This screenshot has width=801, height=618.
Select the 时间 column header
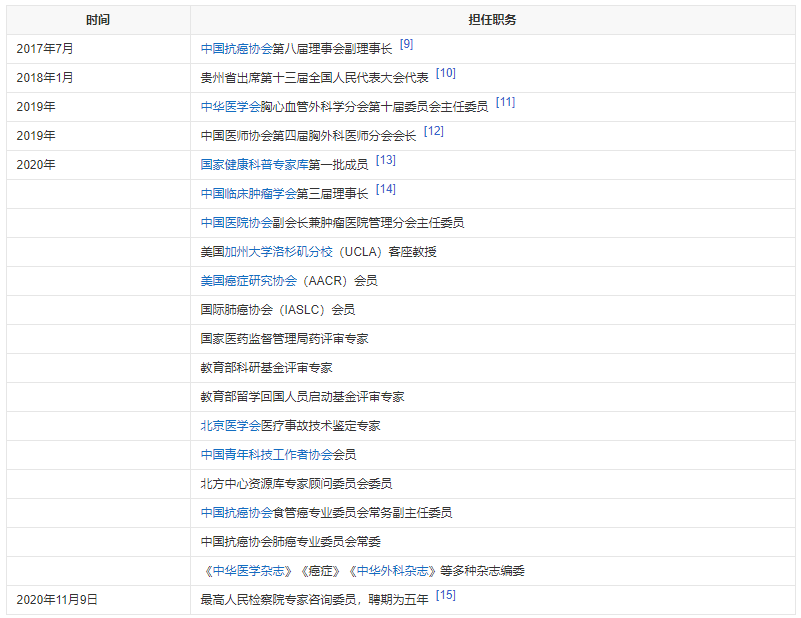coord(98,20)
